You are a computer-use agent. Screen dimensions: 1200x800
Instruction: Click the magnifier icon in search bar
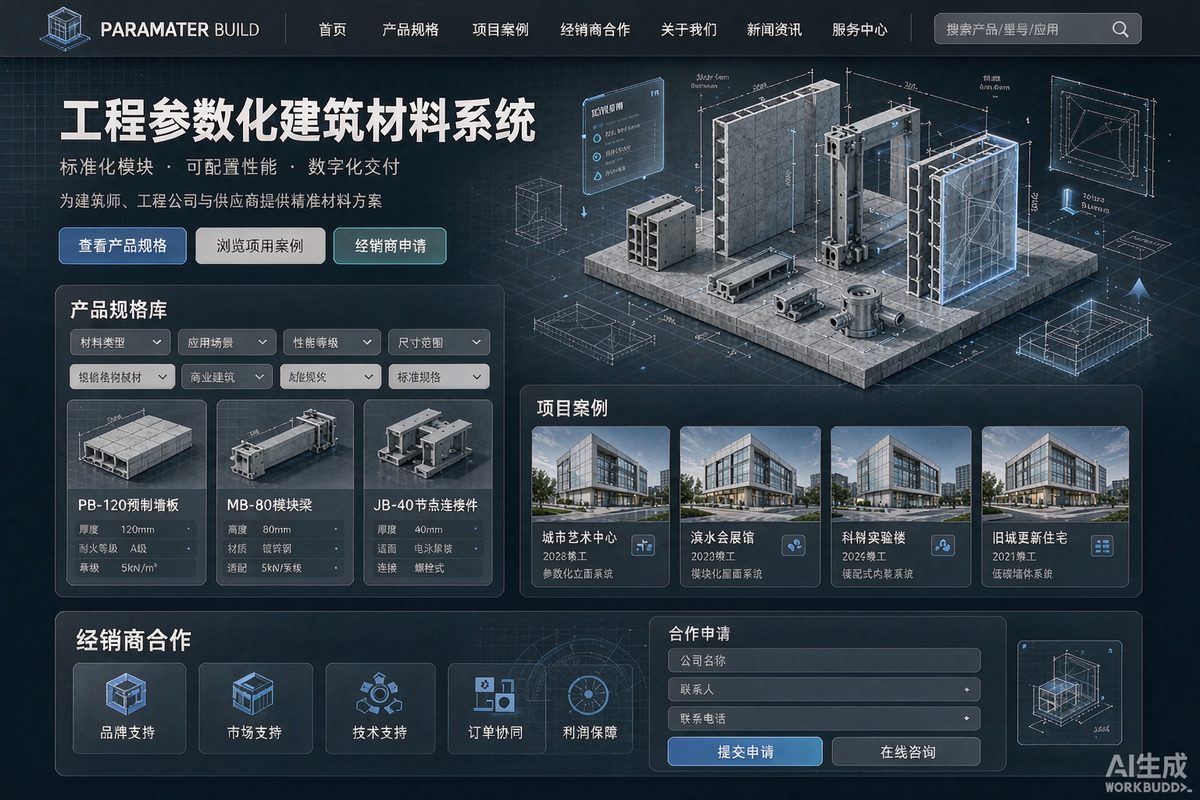[x=1120, y=29]
